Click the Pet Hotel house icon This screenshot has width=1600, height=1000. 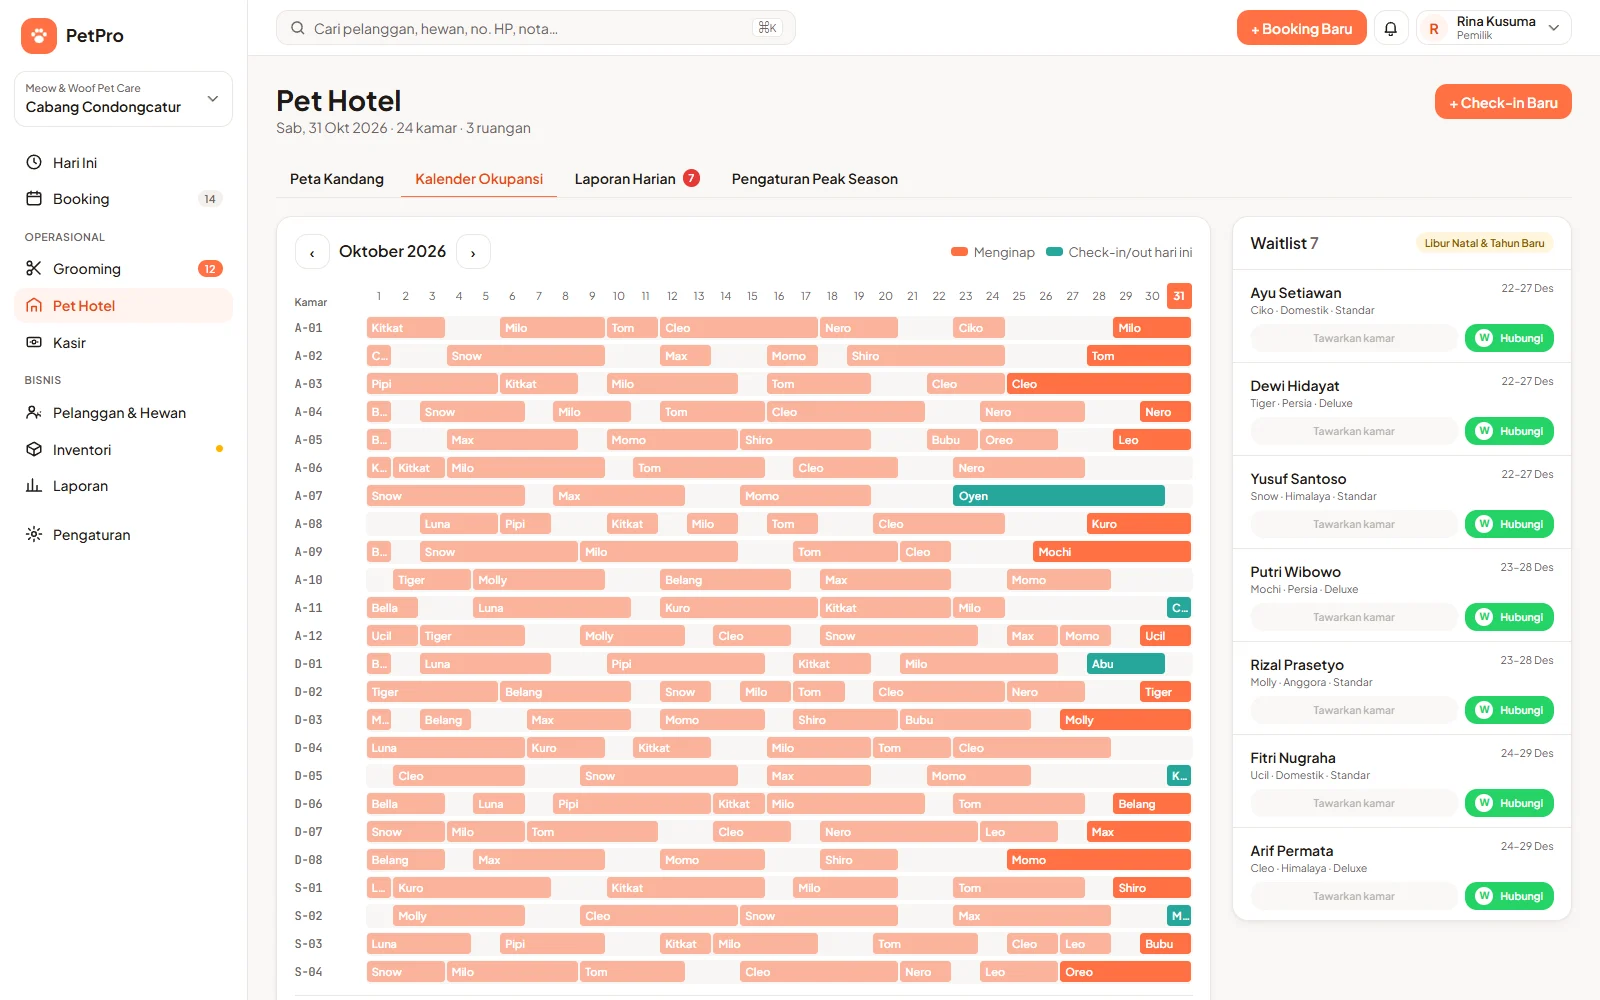pos(34,305)
